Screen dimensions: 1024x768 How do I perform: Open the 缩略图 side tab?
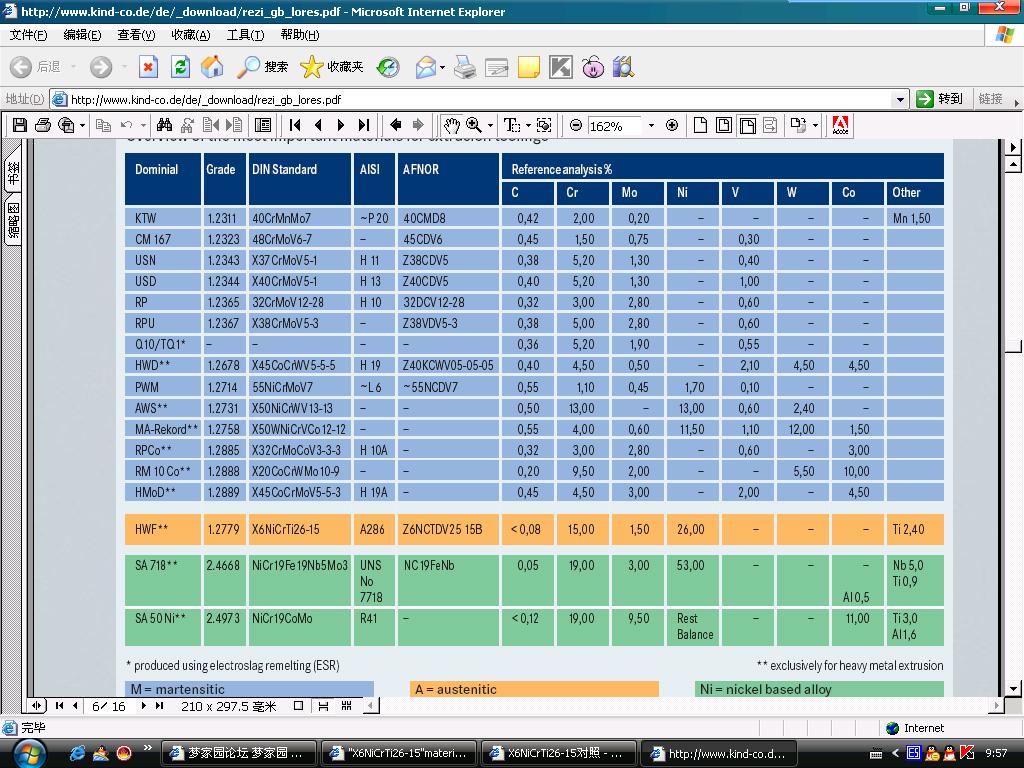pos(12,221)
